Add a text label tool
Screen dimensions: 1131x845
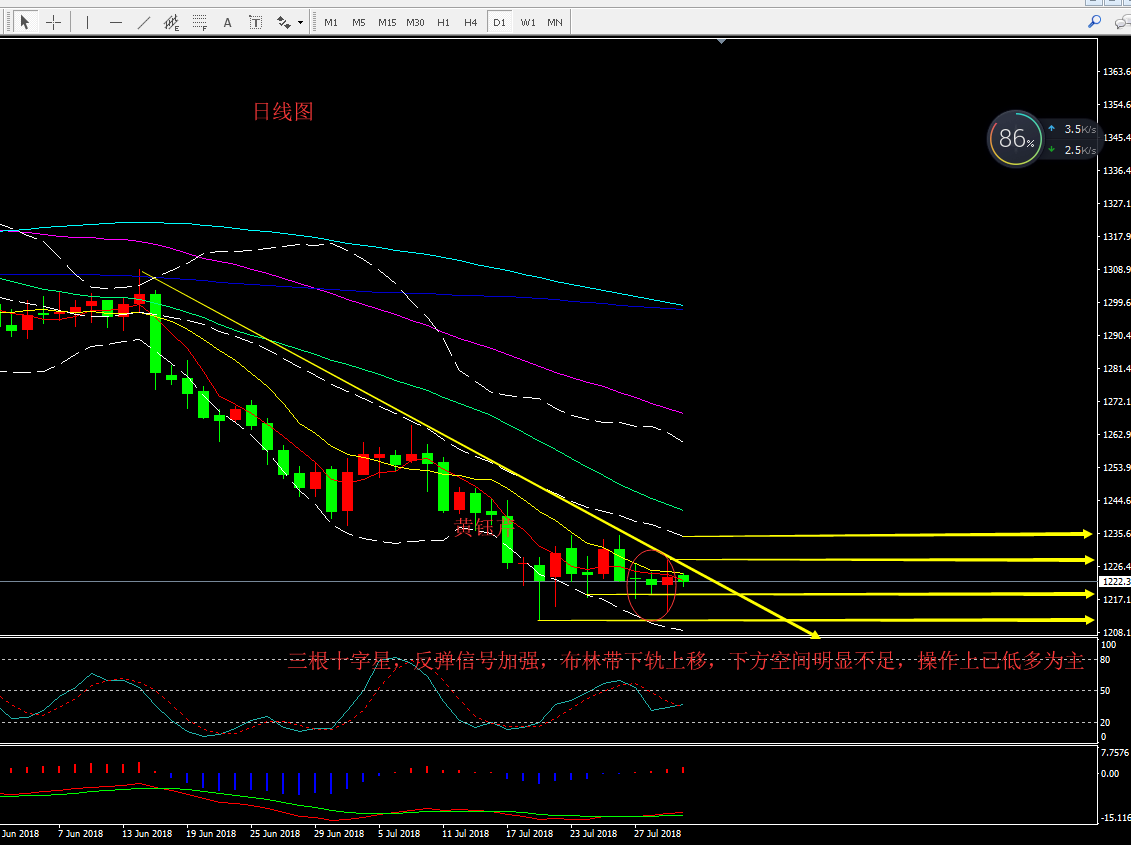pyautogui.click(x=256, y=22)
